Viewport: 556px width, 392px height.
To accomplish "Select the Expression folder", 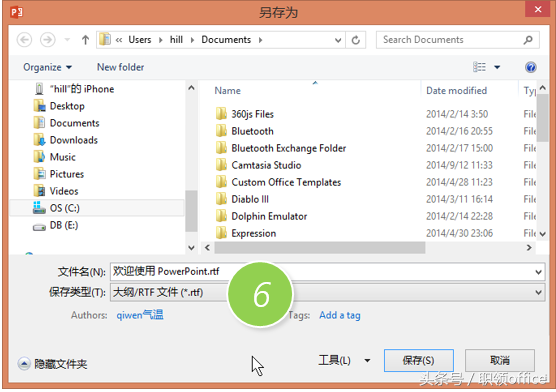I will point(254,233).
